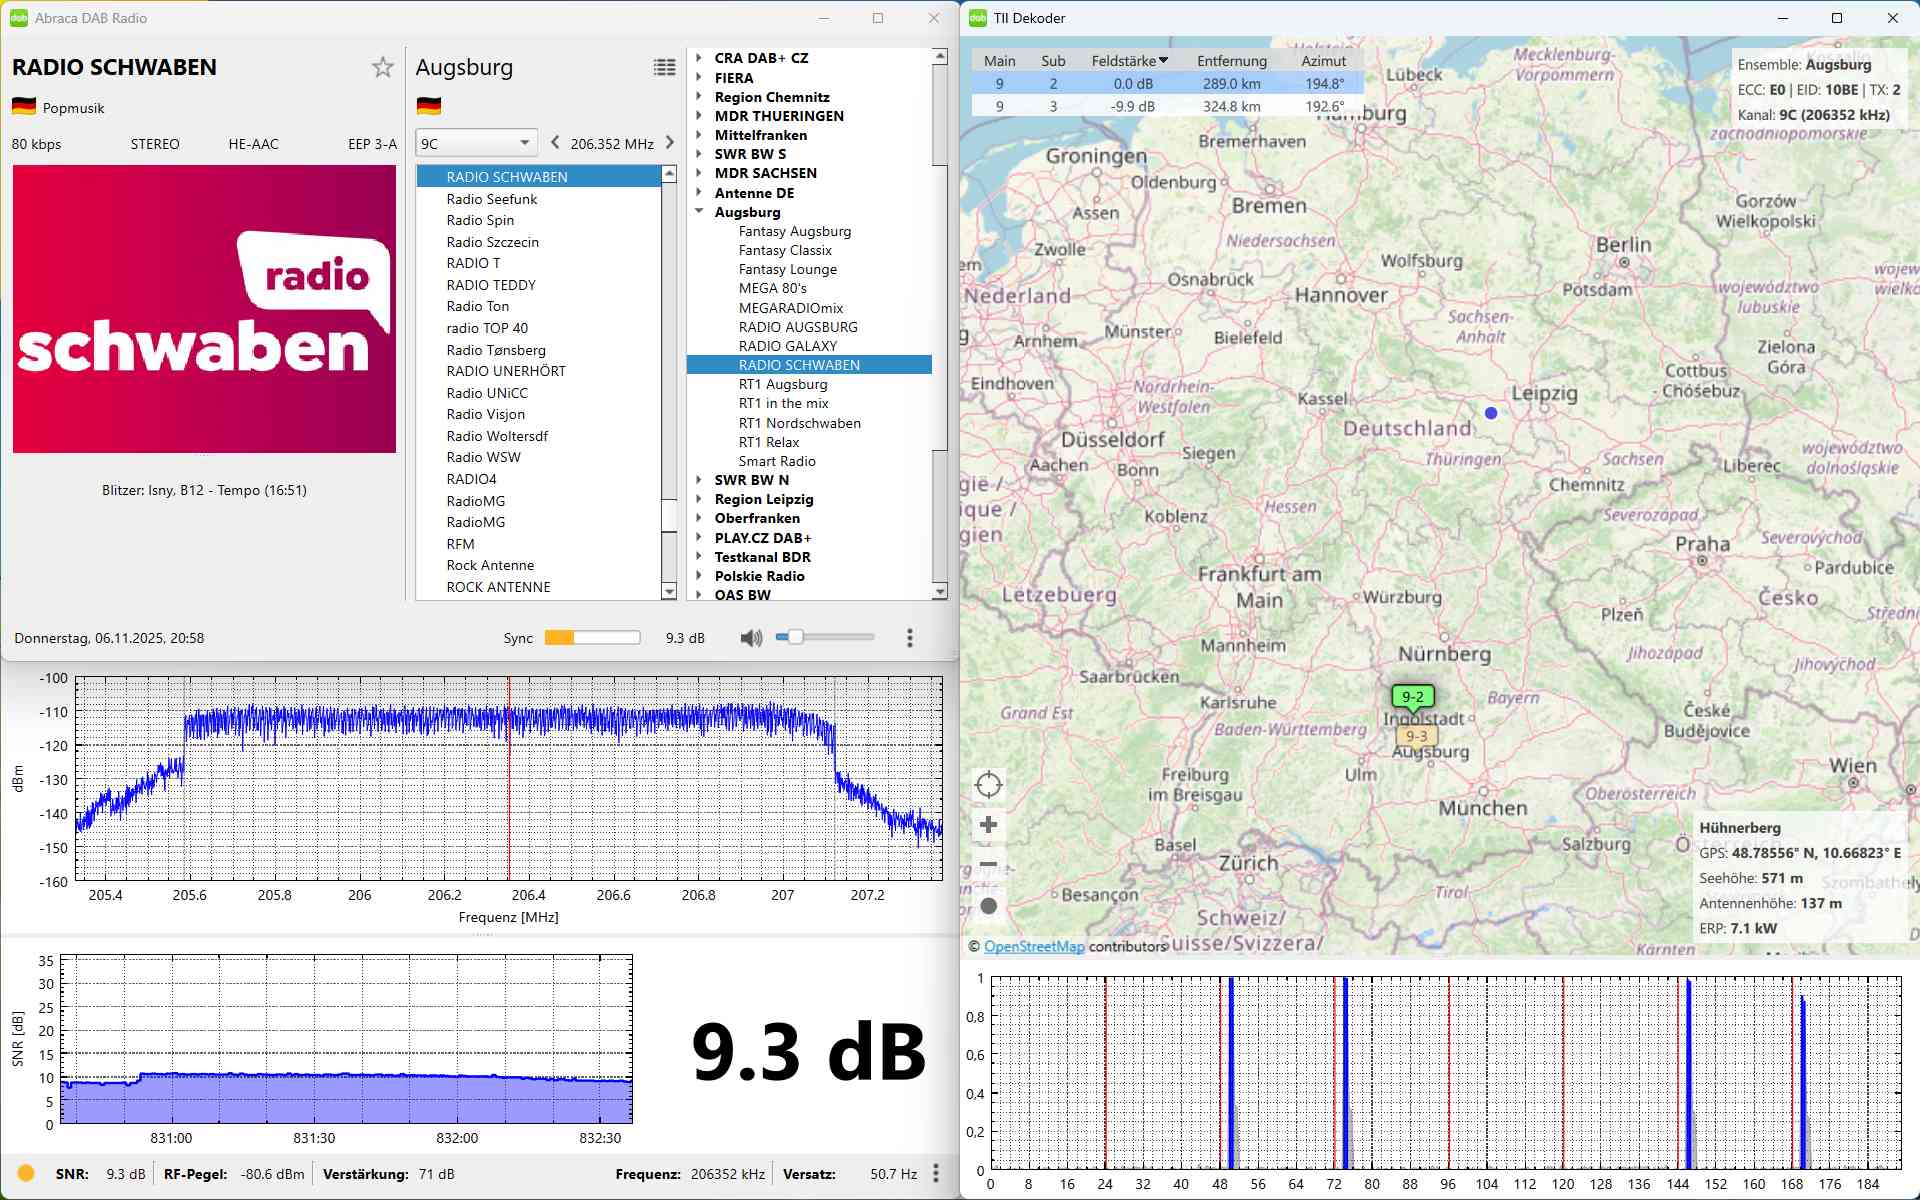The width and height of the screenshot is (1920, 1200).
Task: Open the 9C channel dropdown
Action: tap(476, 143)
